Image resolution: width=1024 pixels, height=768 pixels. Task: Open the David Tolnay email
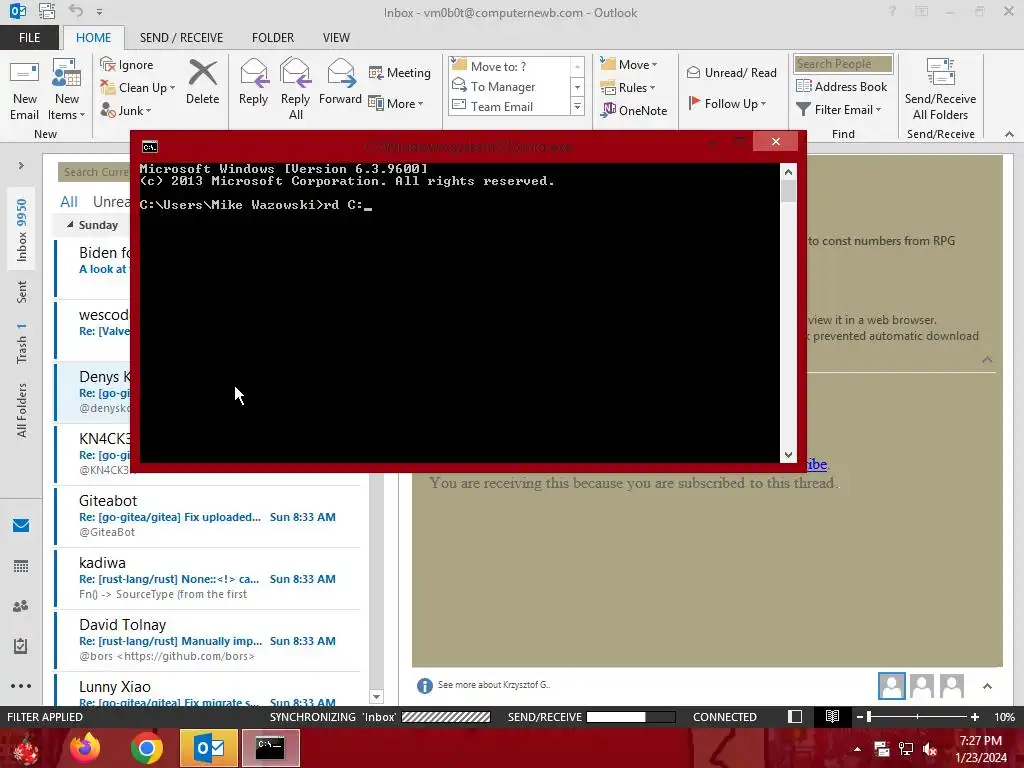pyautogui.click(x=208, y=640)
